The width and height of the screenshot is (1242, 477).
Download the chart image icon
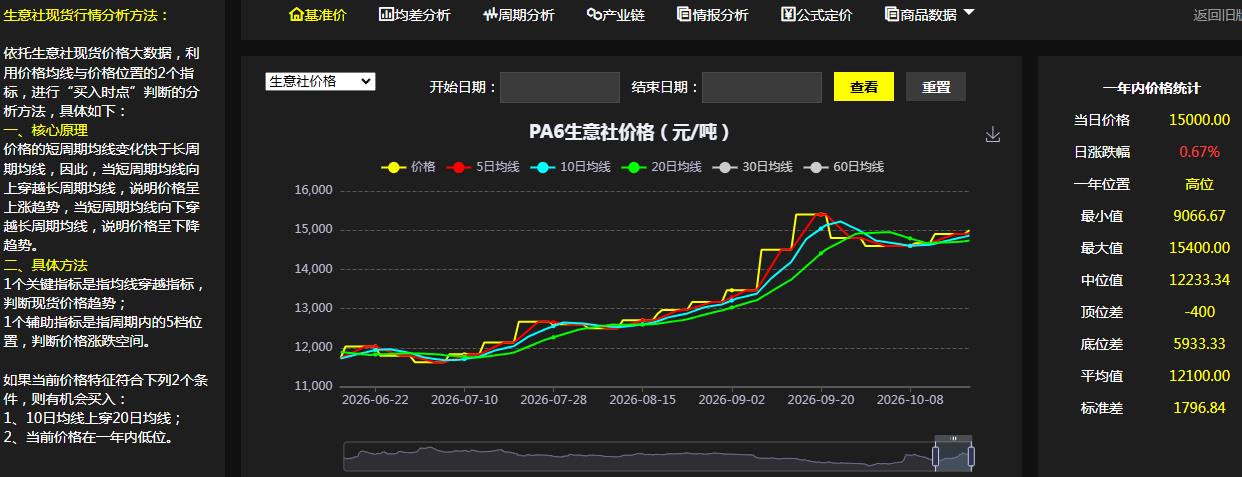(993, 134)
